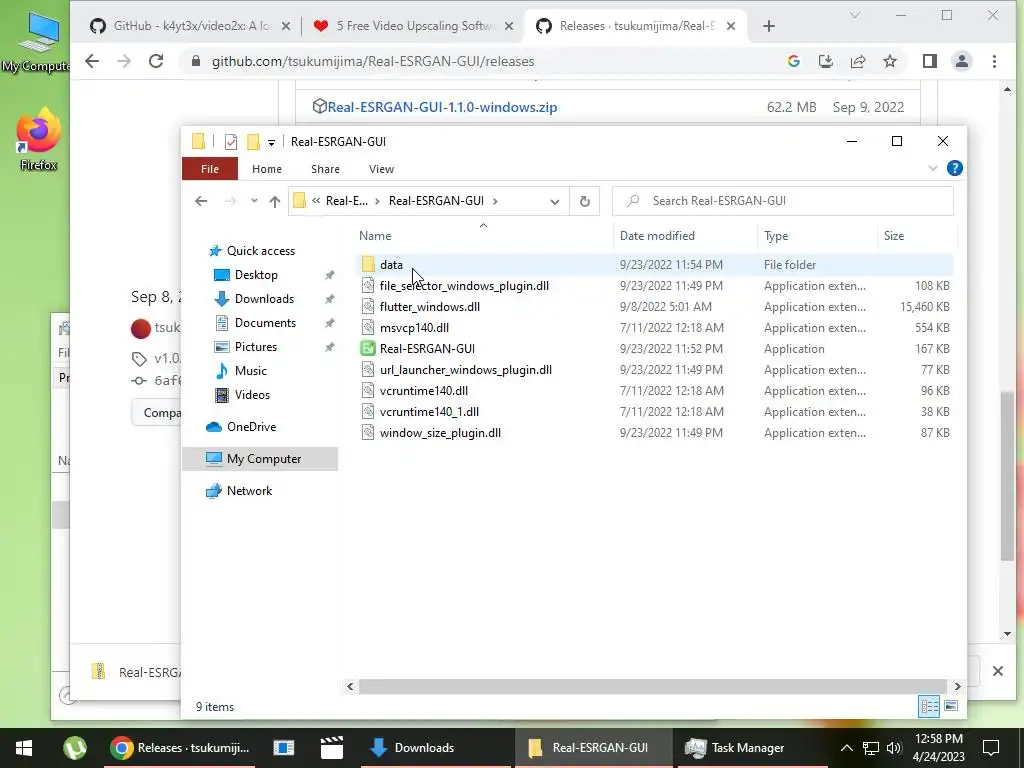Sort by Name column header

tap(375, 236)
